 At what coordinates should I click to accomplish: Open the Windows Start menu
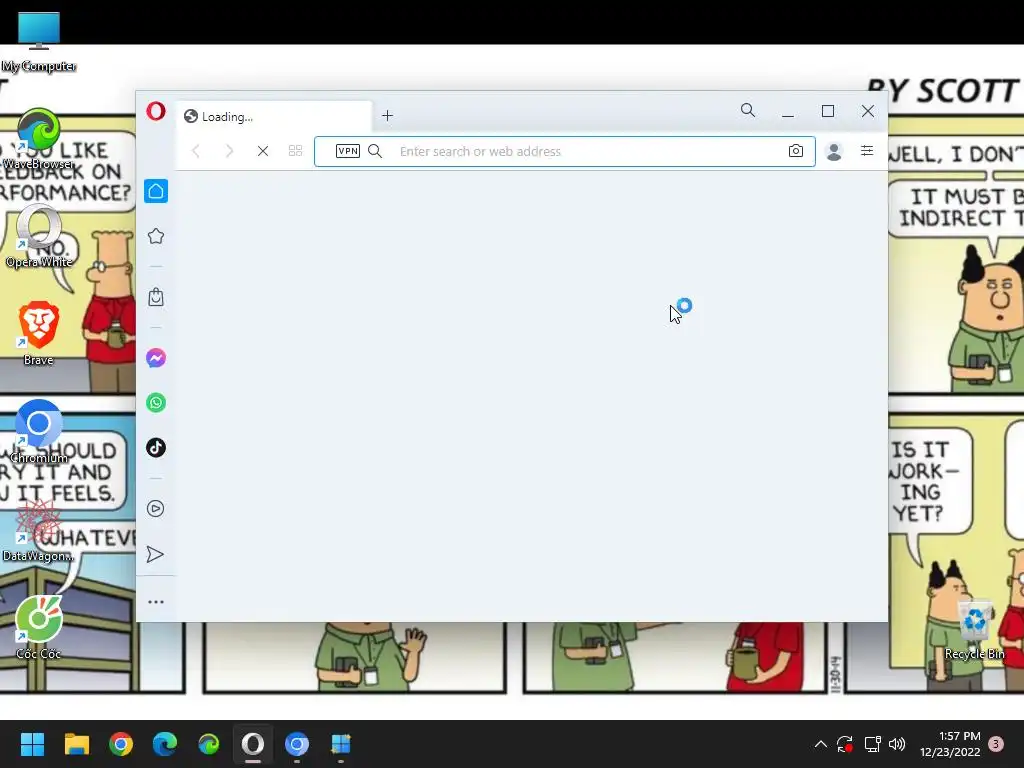click(x=33, y=744)
